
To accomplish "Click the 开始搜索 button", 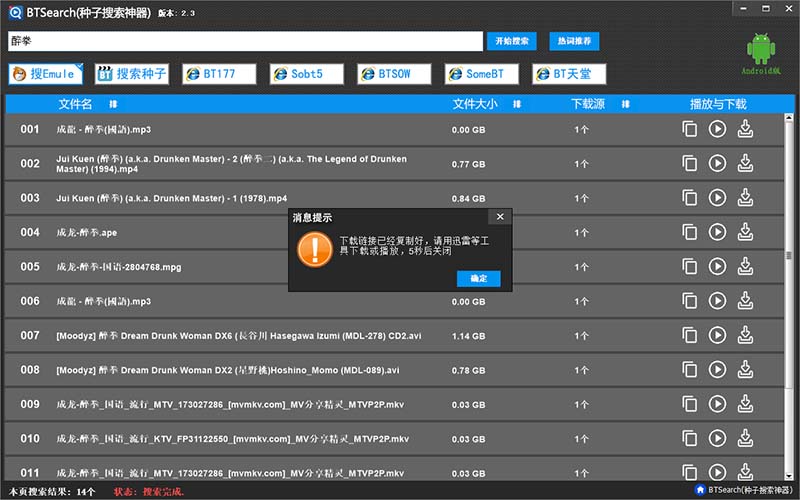I will 513,41.
